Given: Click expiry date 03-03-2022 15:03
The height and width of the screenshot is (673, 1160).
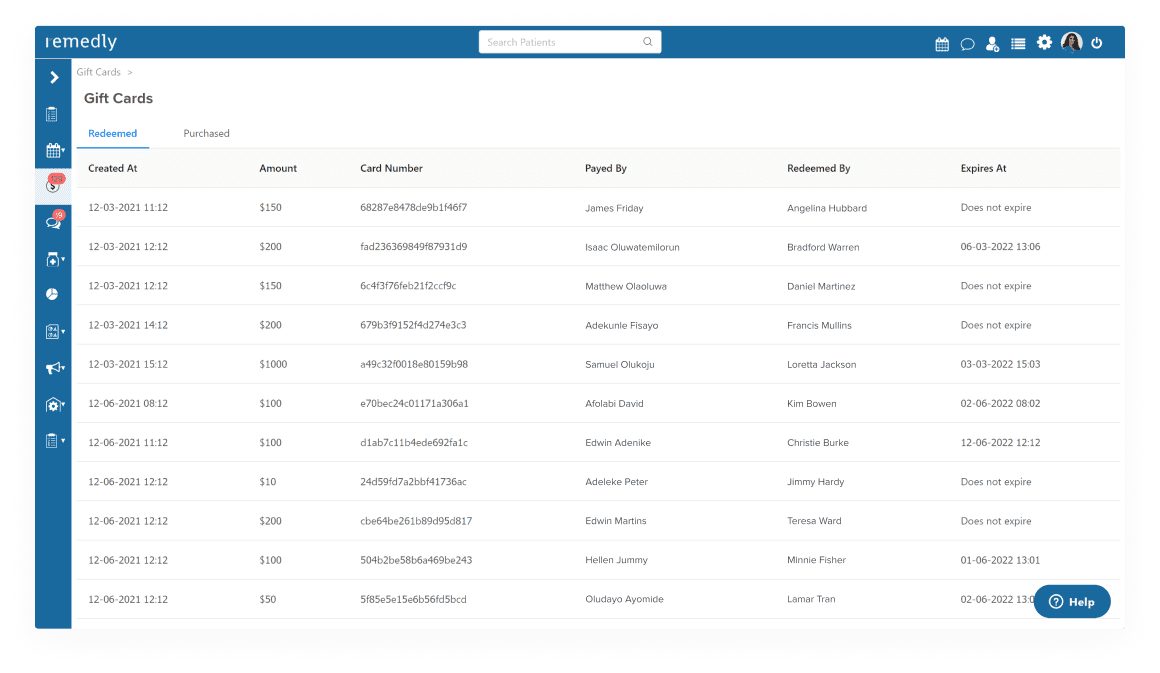Looking at the screenshot, I should tap(1000, 365).
